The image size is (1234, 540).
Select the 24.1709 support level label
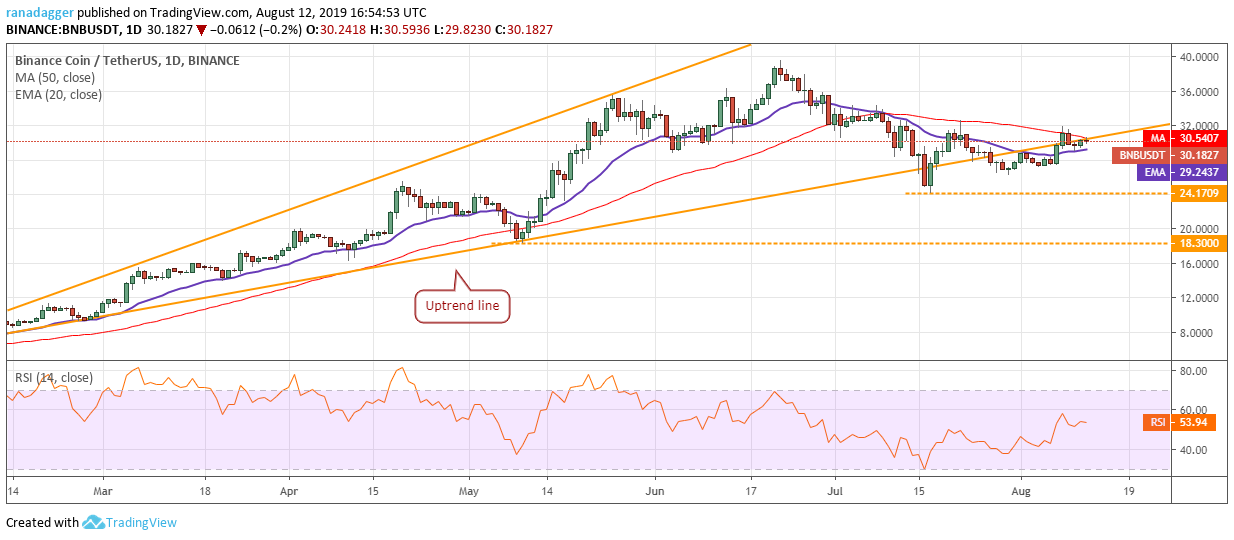(1198, 193)
